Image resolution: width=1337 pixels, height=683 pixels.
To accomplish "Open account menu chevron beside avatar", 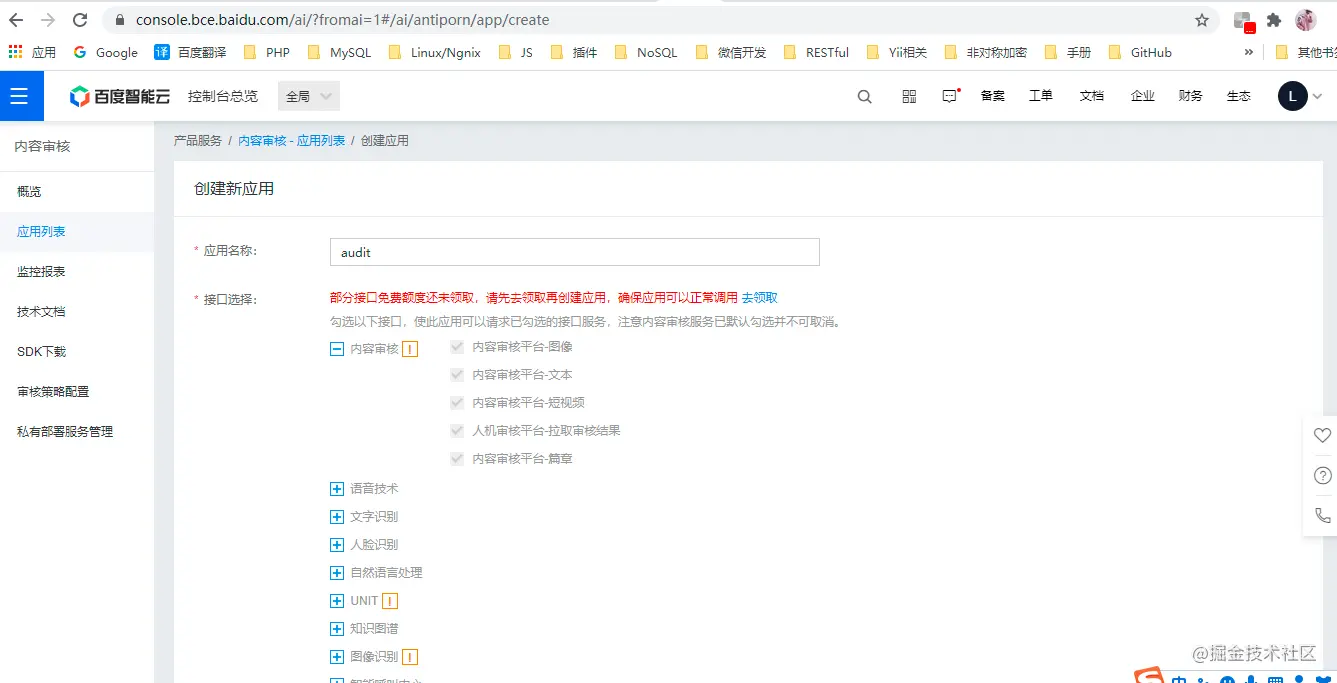I will tap(1318, 97).
